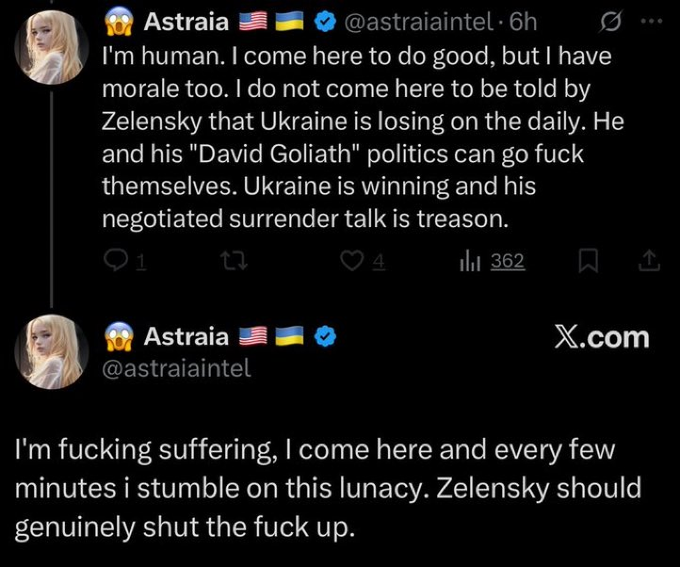Screen dimensions: 680x567
Task: Click the Astraia display name in lower post
Action: [186, 337]
